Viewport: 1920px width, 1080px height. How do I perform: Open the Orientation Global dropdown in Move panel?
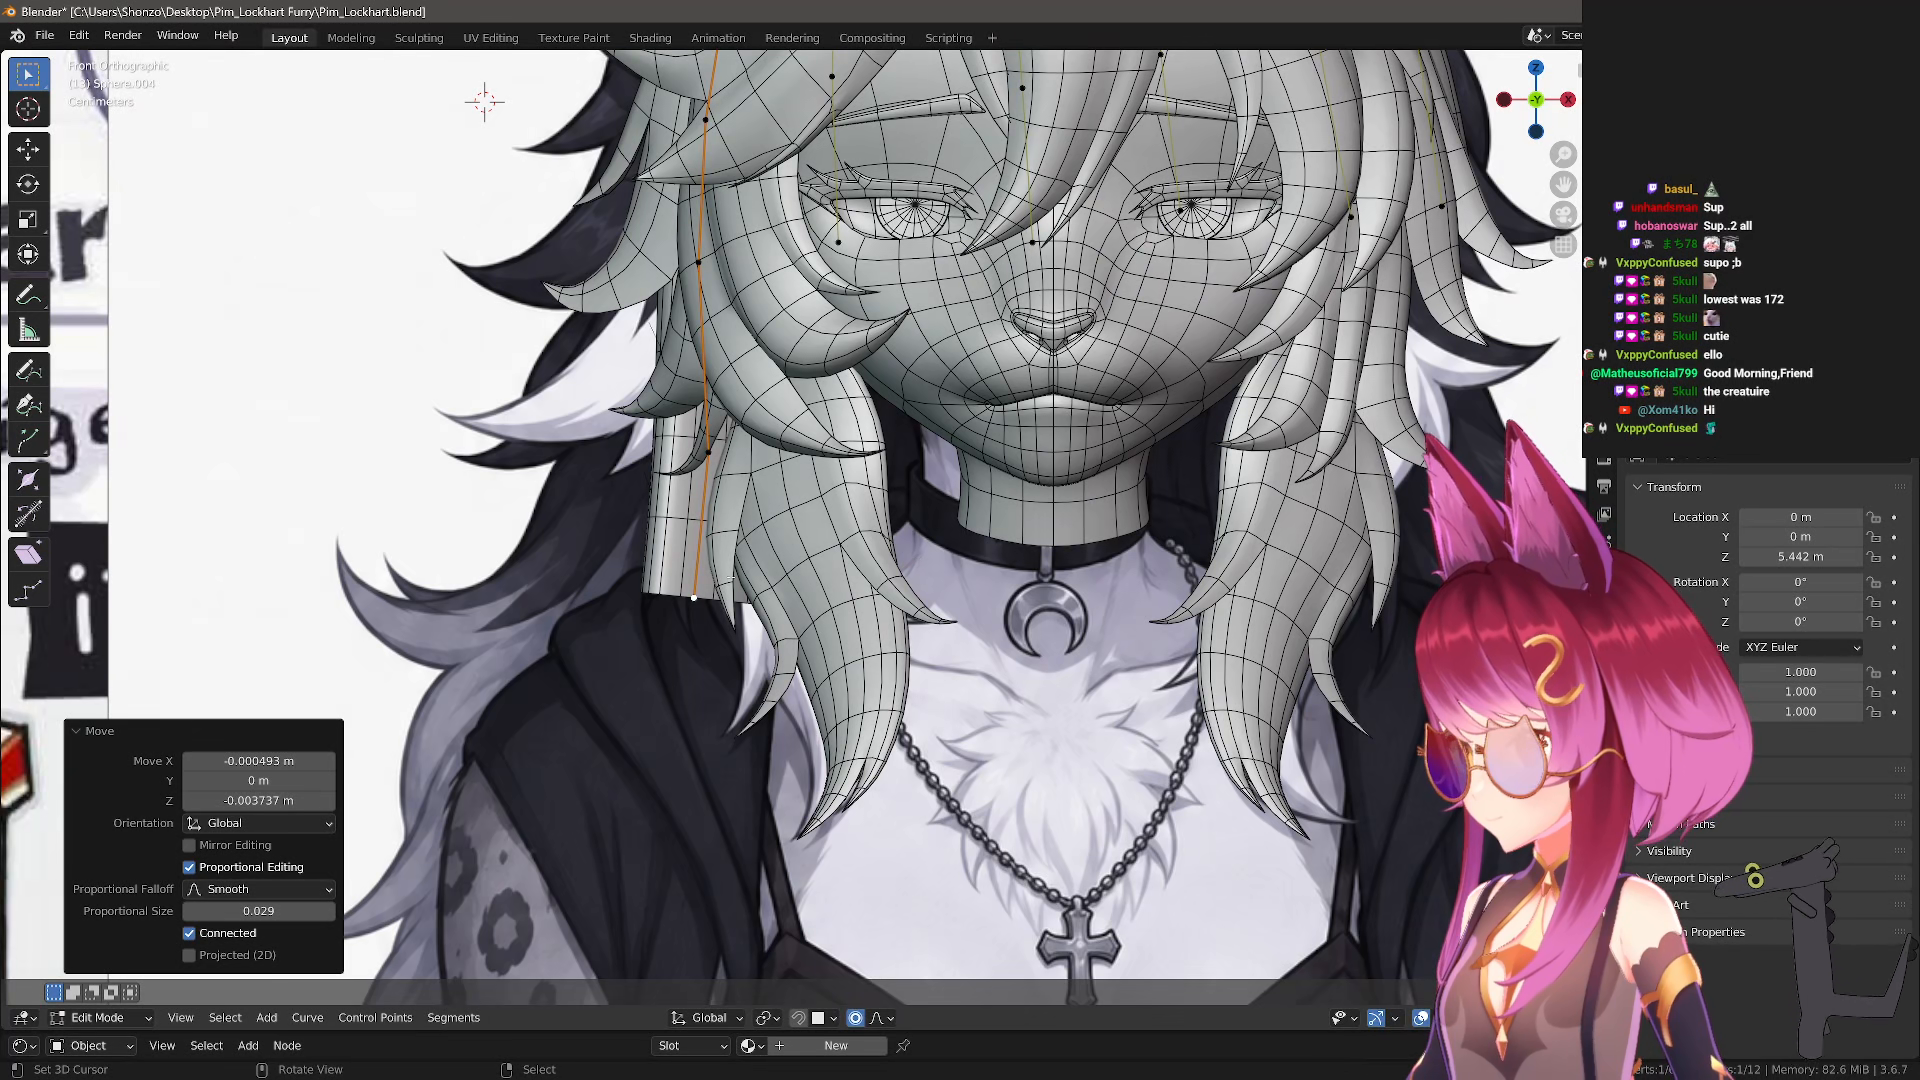click(x=259, y=823)
